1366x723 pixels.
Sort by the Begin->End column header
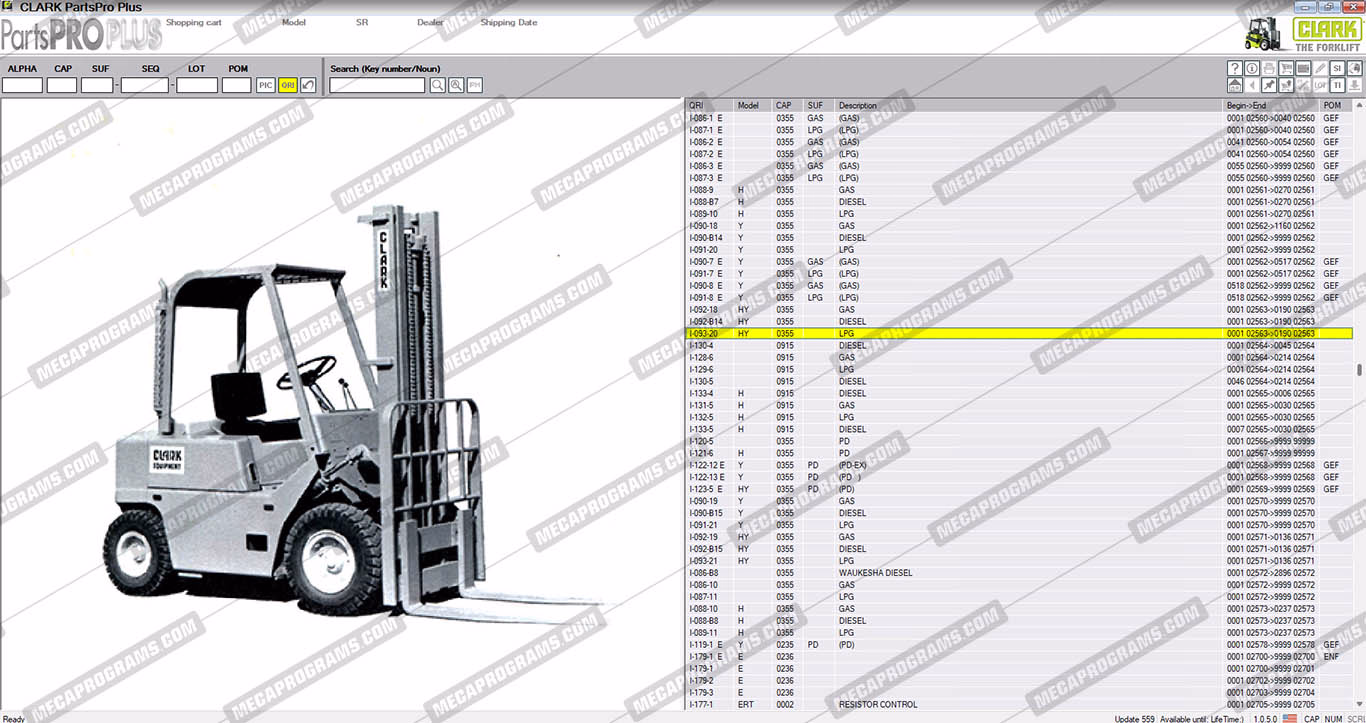1271,105
